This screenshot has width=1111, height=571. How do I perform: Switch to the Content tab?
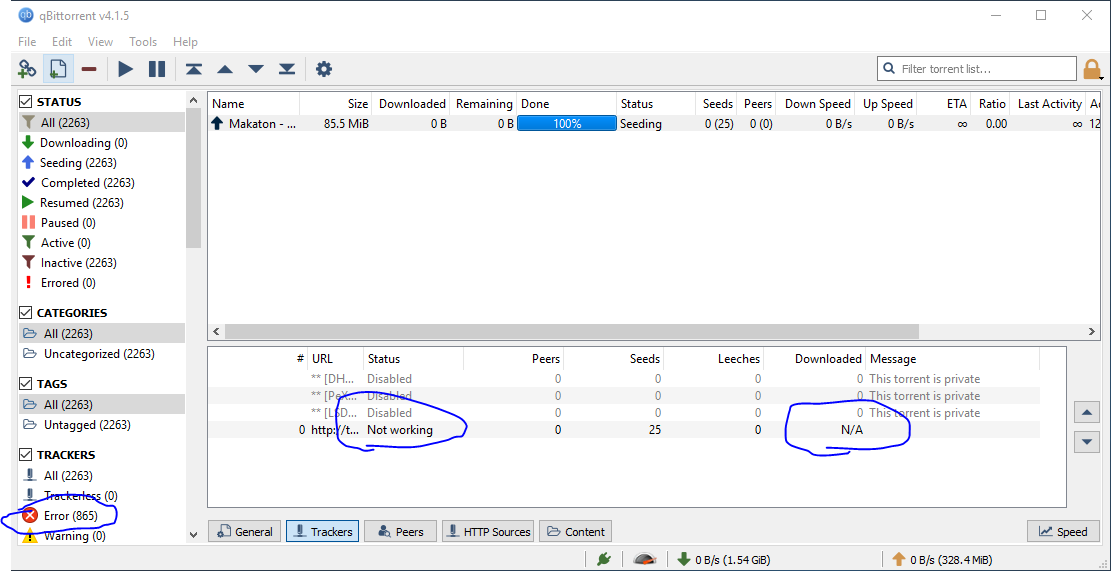point(575,531)
